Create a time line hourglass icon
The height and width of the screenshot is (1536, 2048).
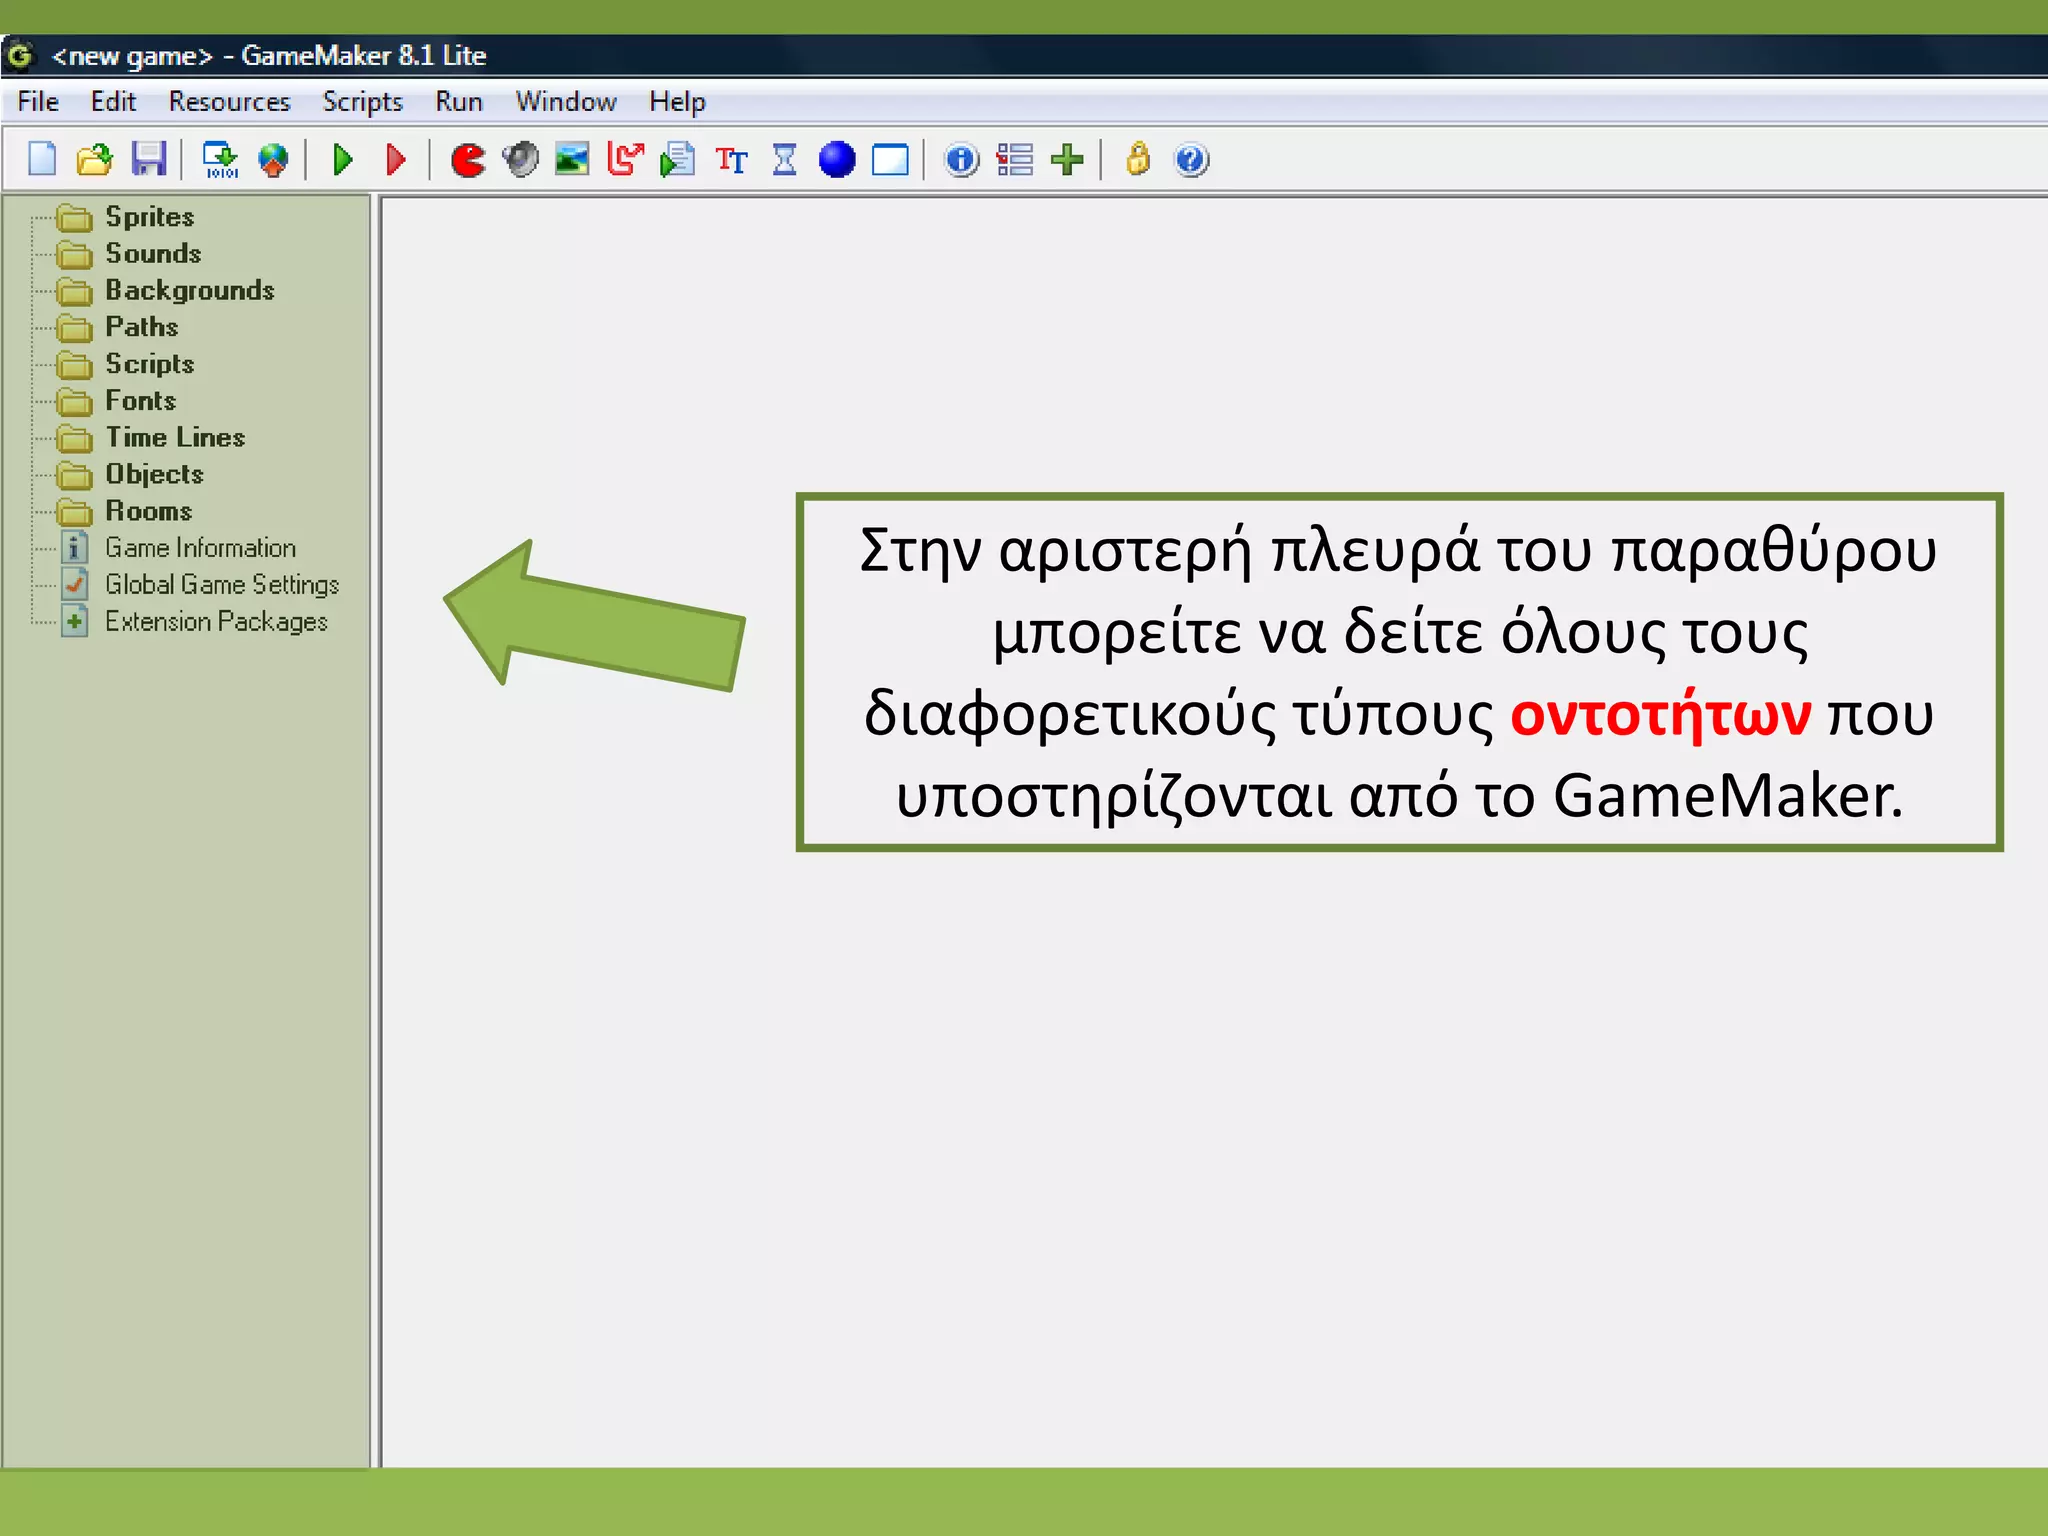(x=785, y=159)
